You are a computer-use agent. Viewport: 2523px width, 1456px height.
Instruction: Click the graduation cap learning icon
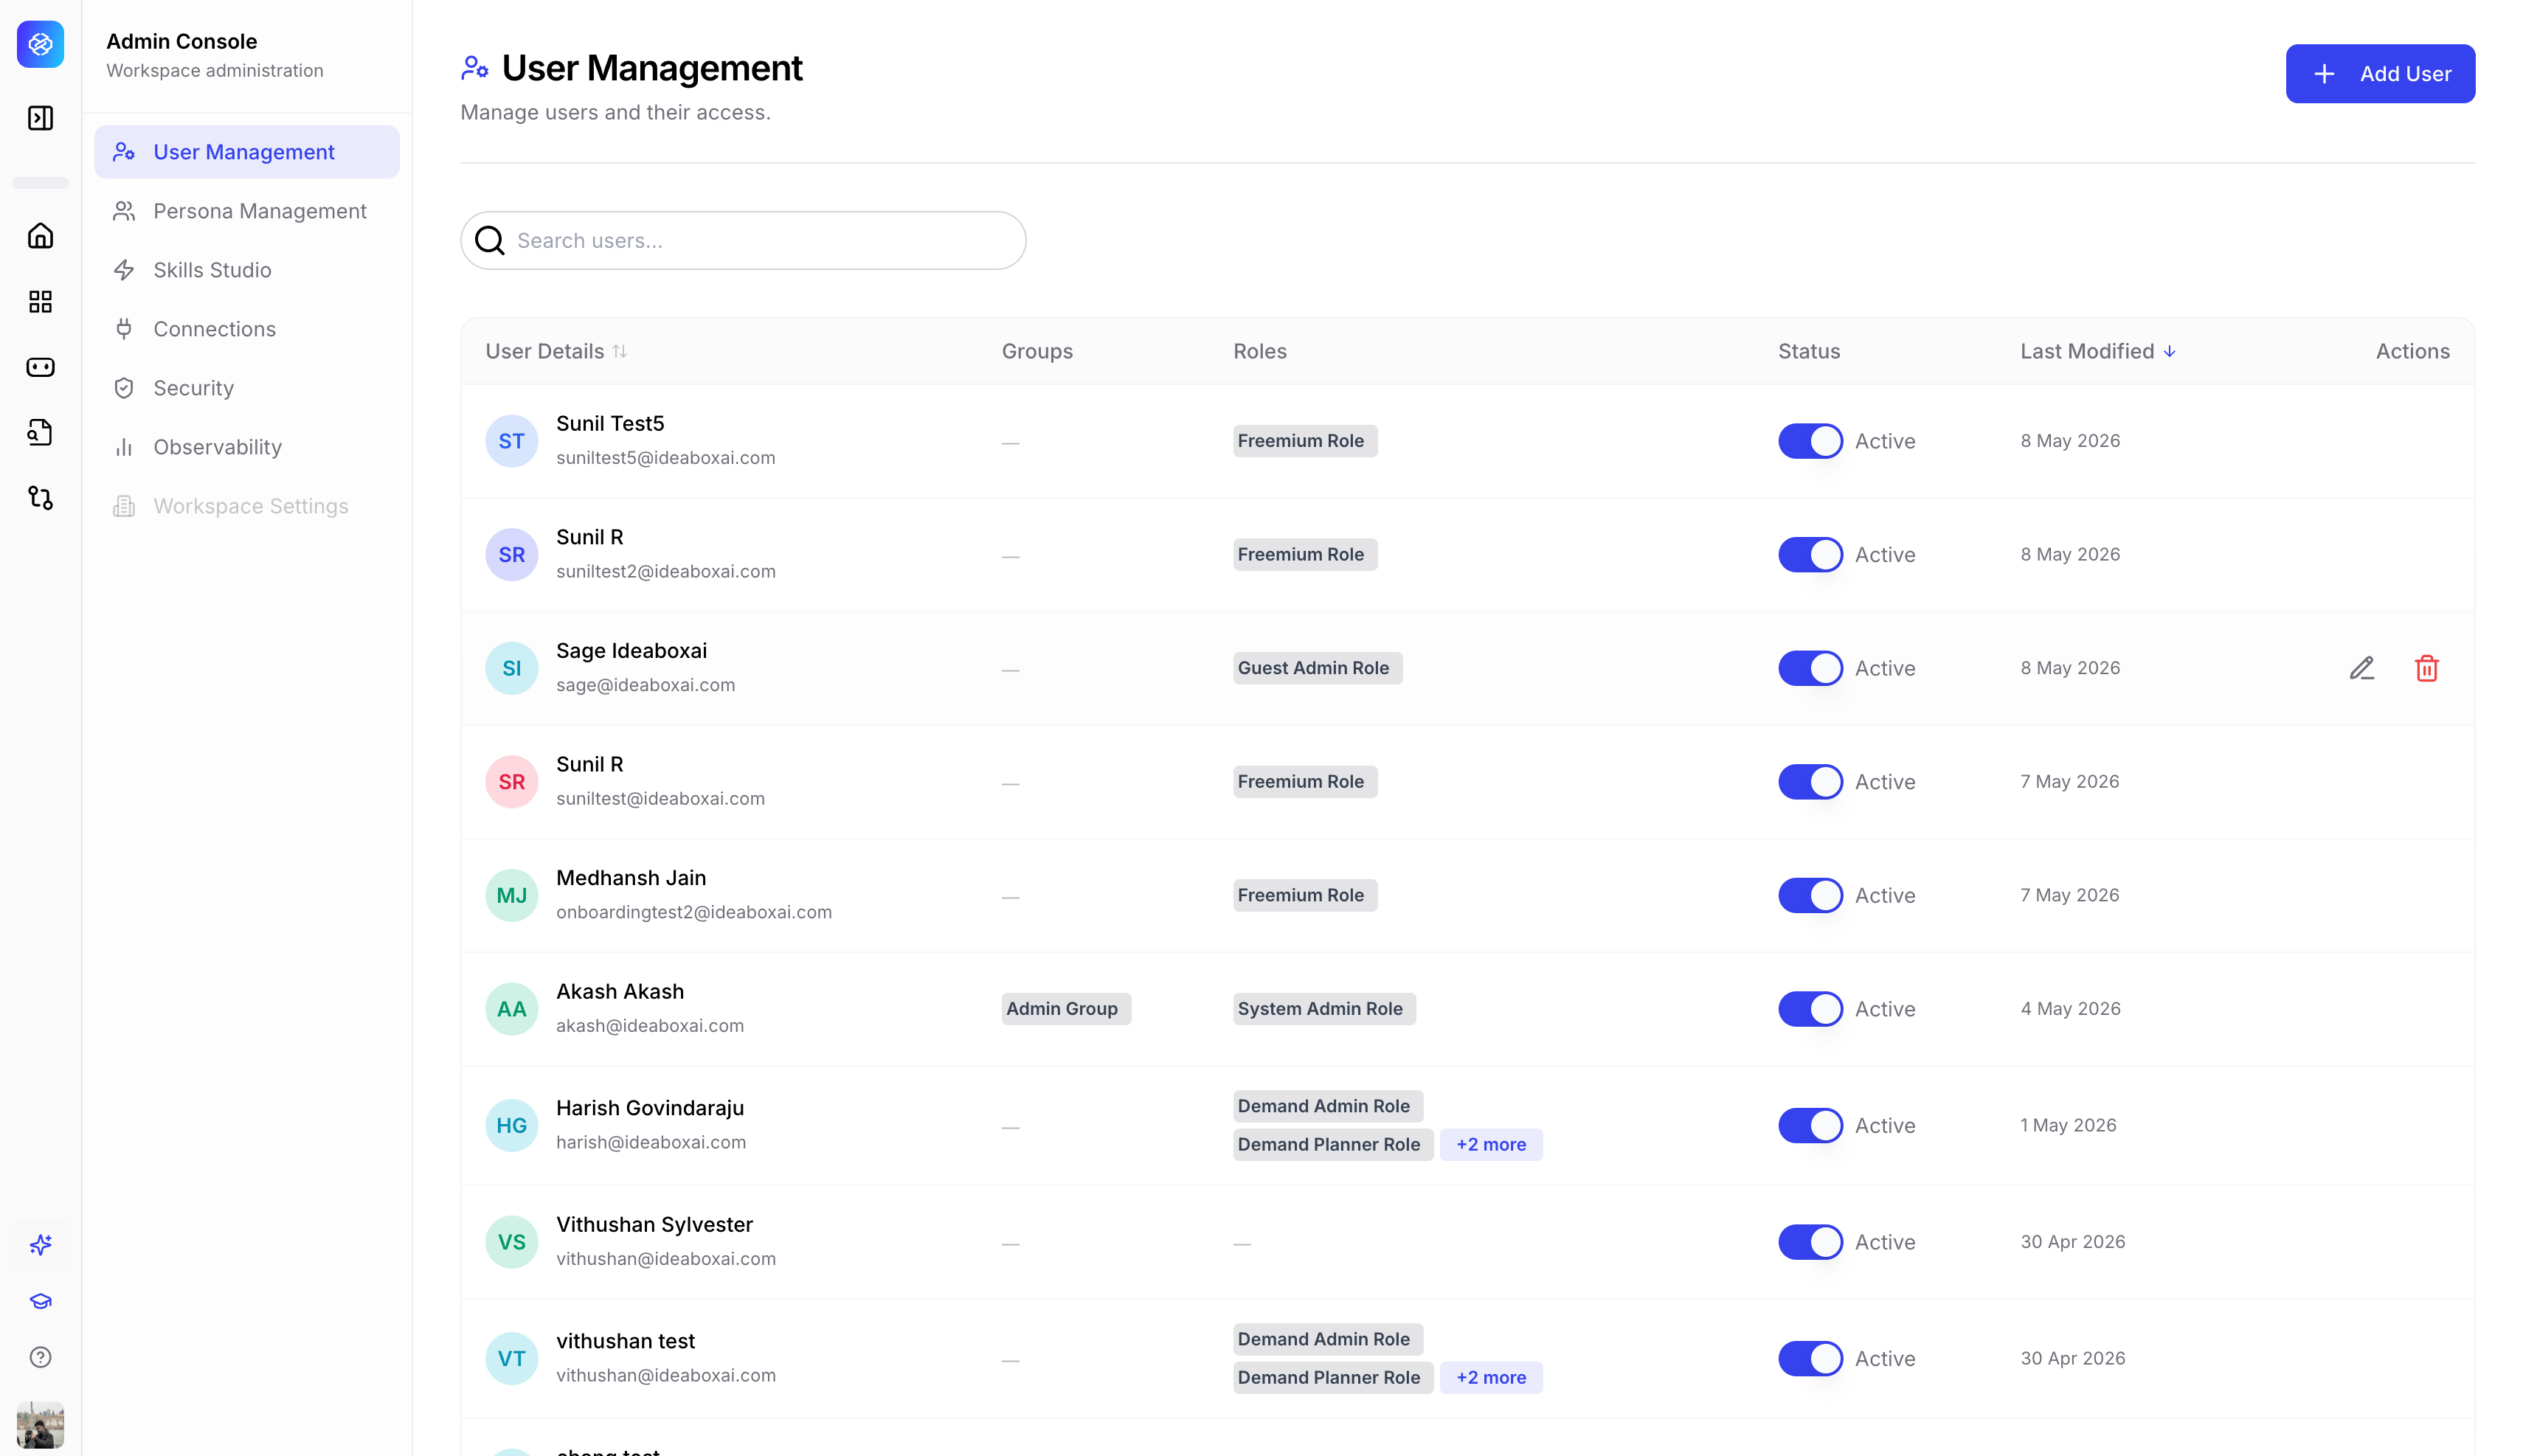40,1301
